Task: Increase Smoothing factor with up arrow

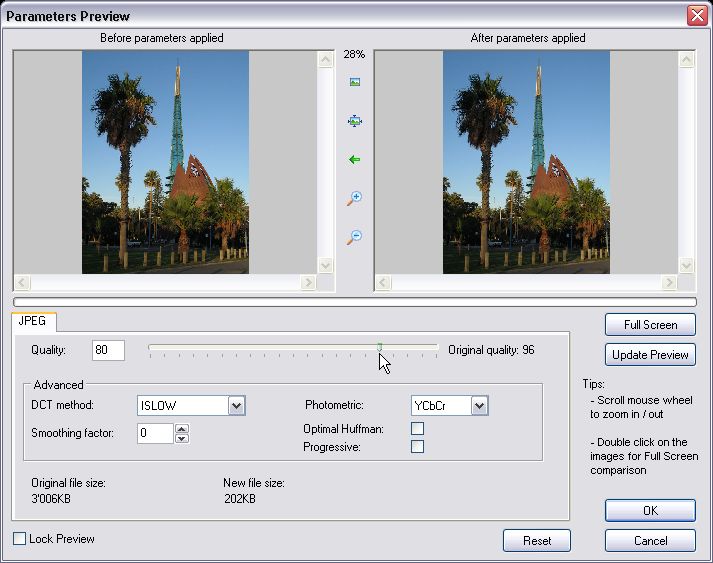Action: (x=182, y=428)
